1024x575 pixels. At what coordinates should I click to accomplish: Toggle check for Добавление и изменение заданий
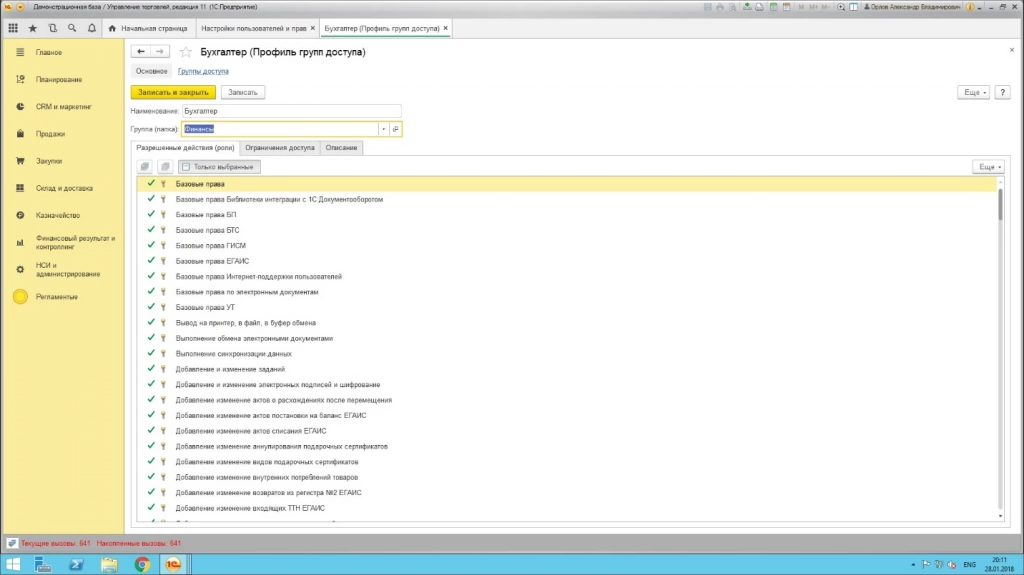151,369
